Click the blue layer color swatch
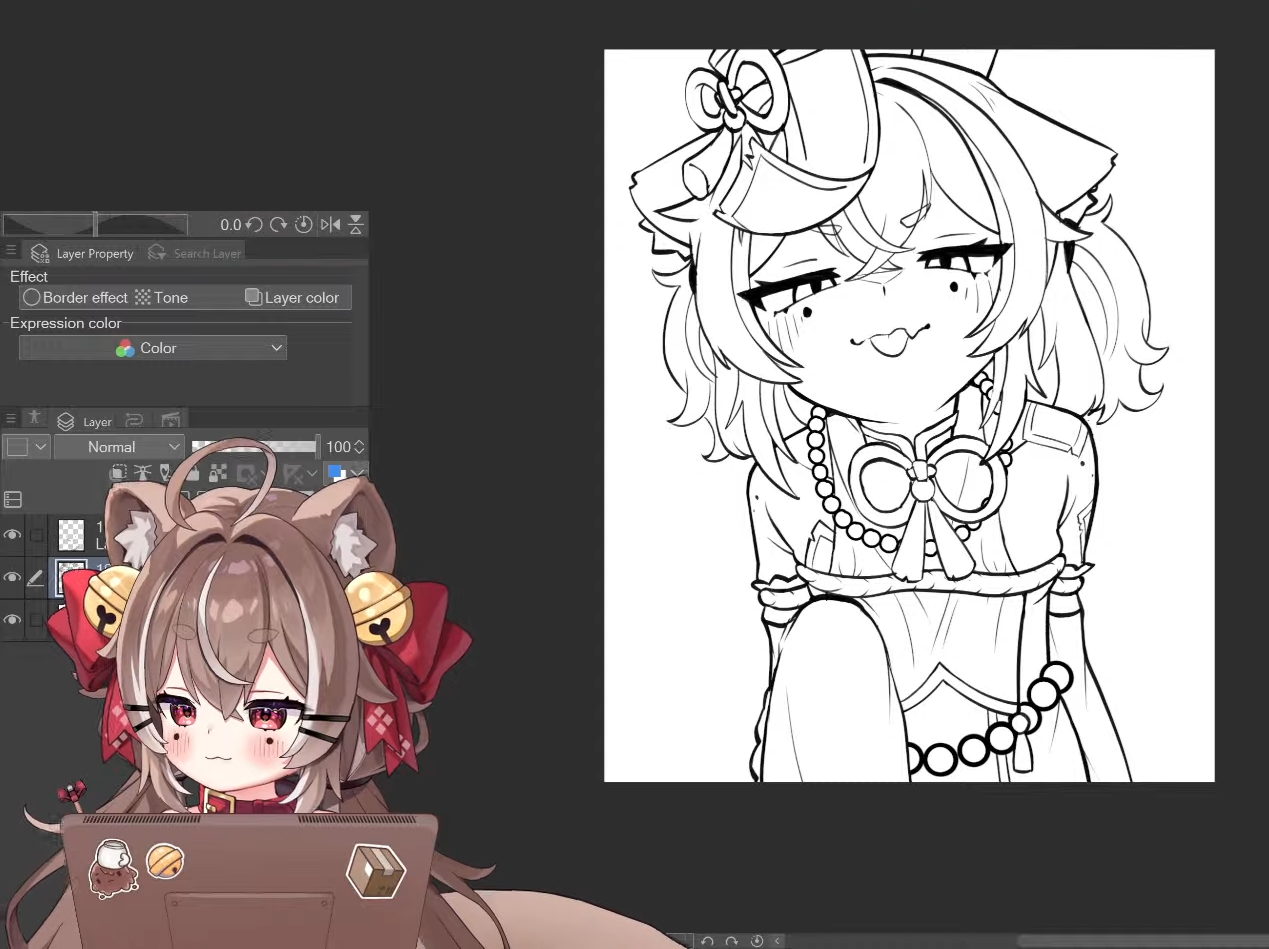Screen dimensions: 1269x949 click(x=336, y=472)
